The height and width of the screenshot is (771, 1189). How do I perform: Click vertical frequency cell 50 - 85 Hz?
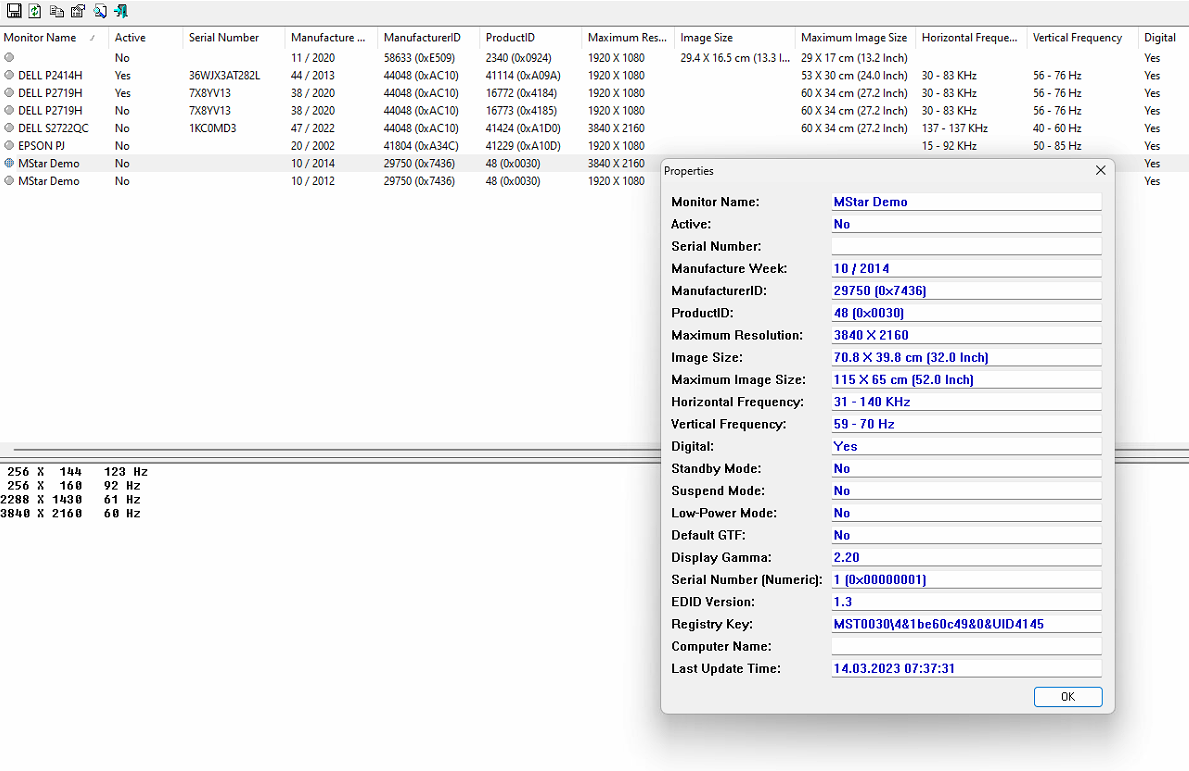coord(1057,146)
